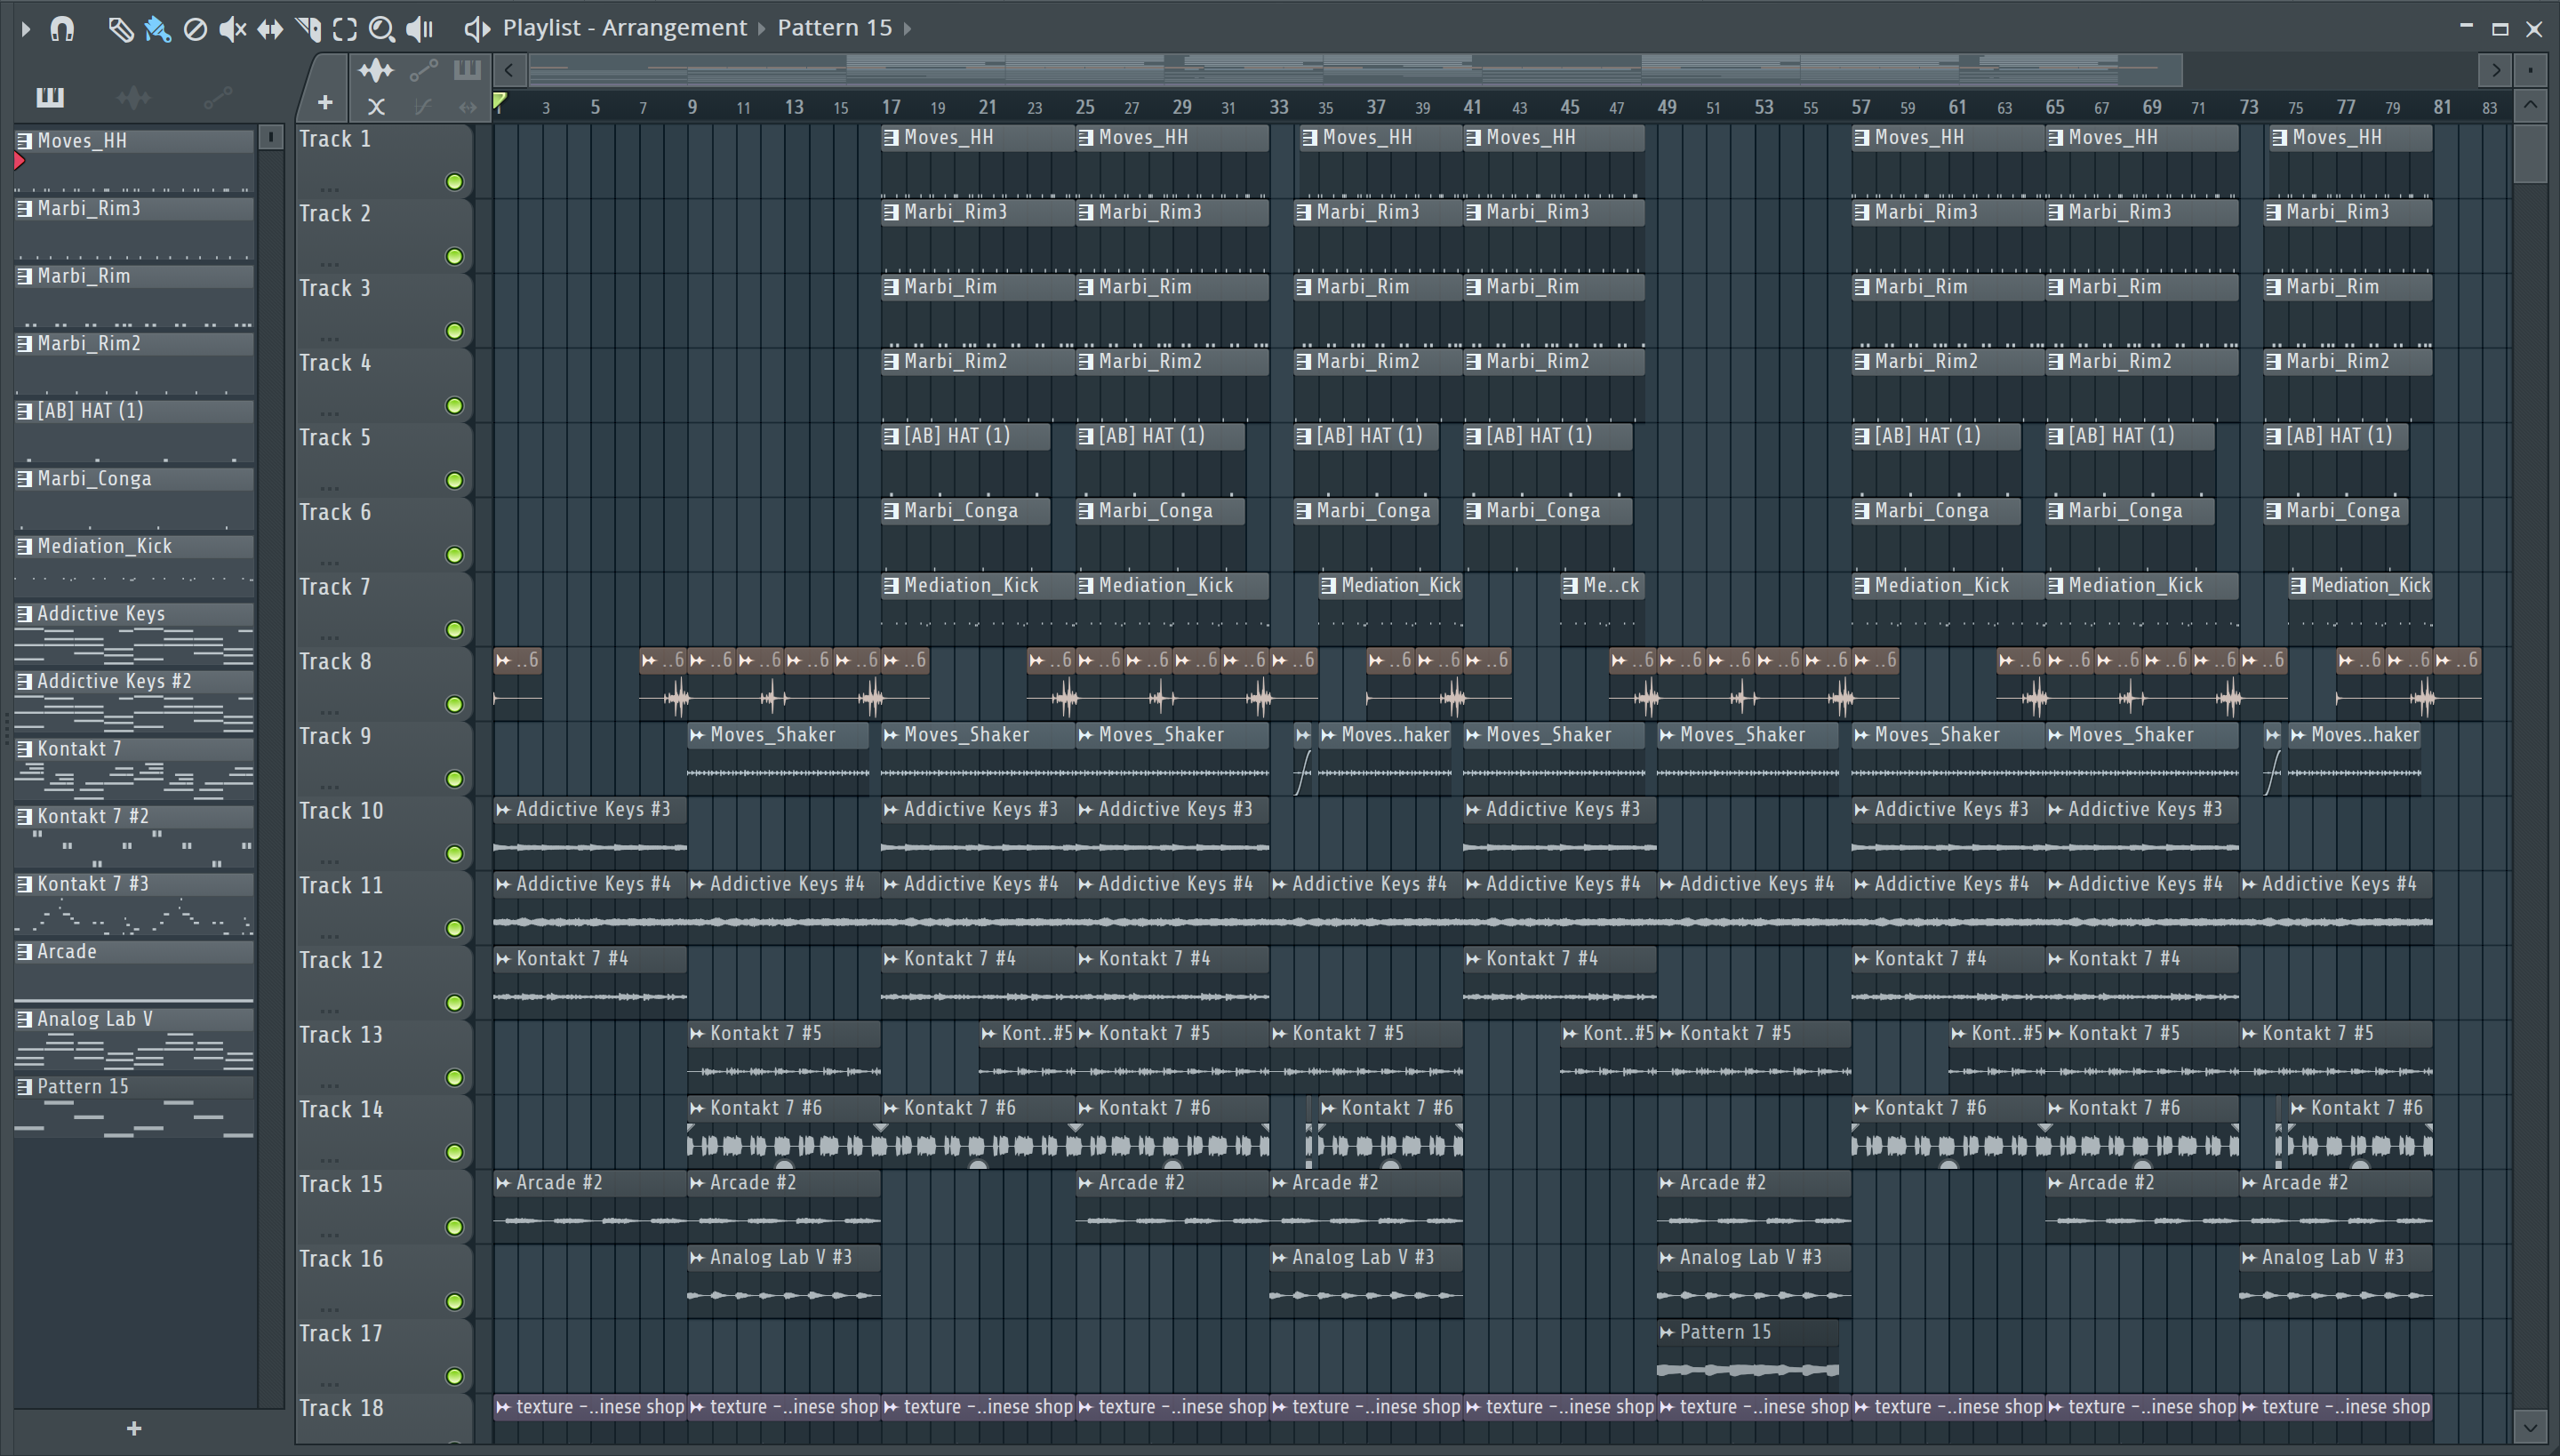2560x1456 pixels.
Task: Click the speaker icon before Playlist title
Action: pyautogui.click(x=477, y=29)
